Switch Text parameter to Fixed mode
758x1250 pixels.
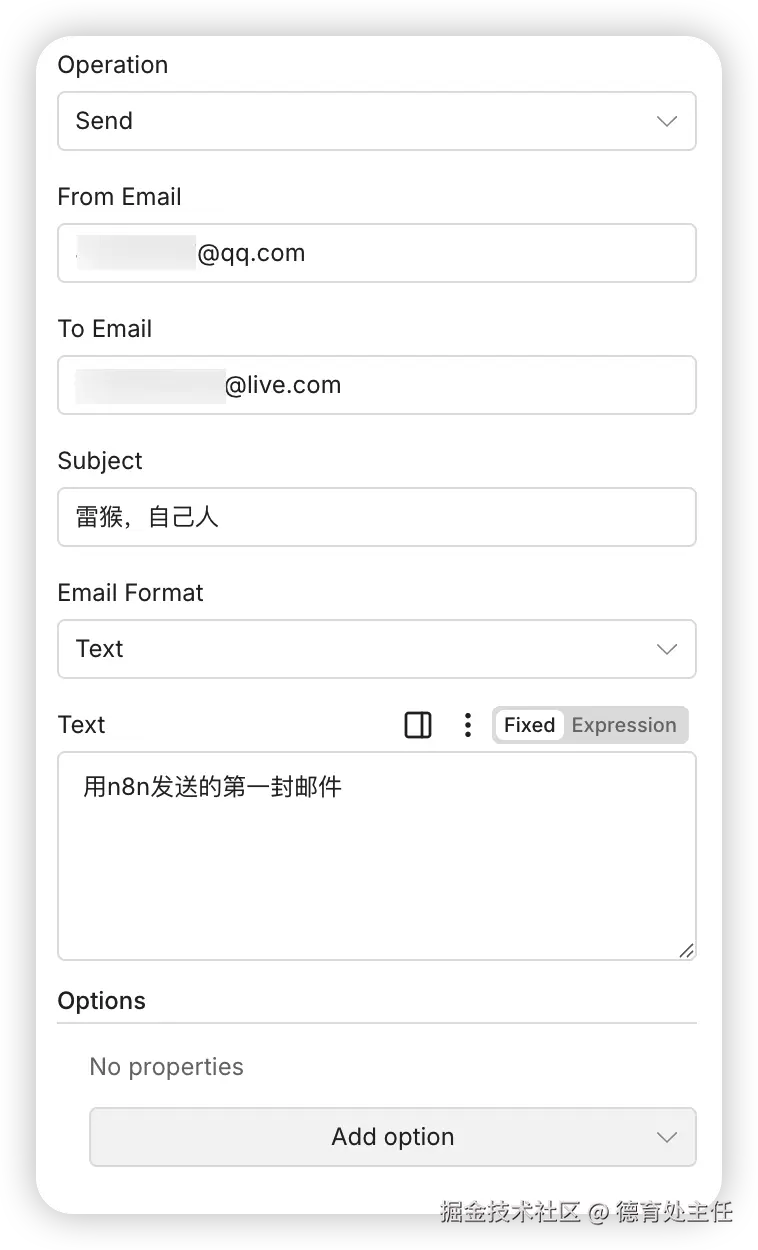click(529, 725)
